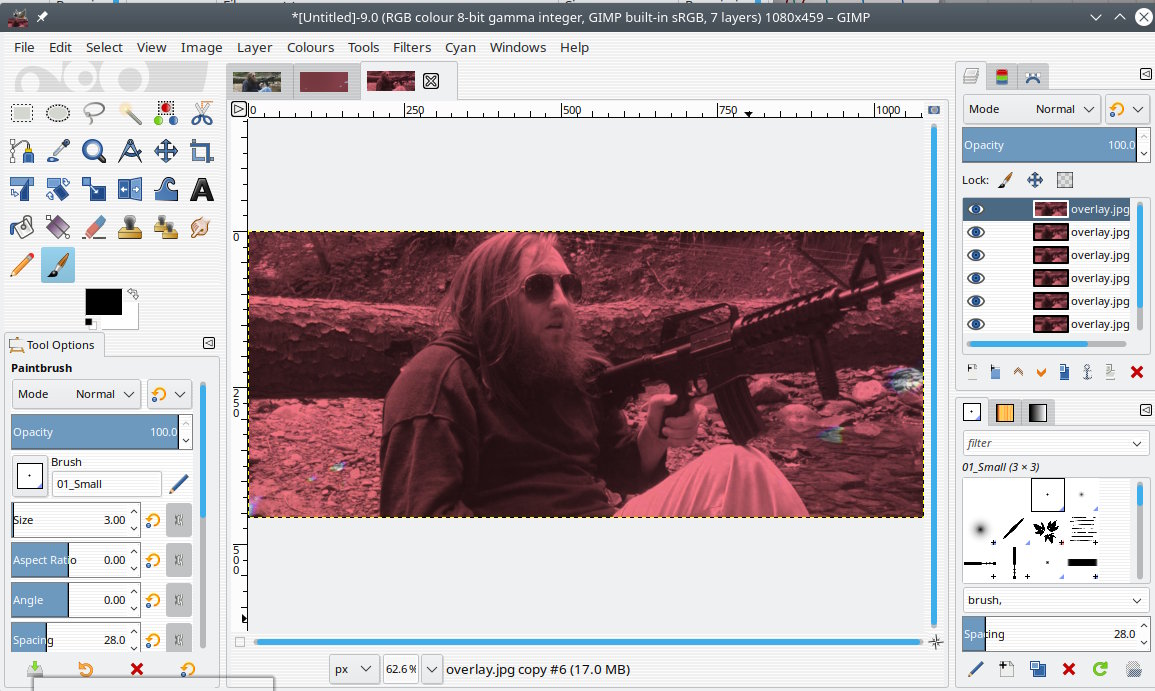The width and height of the screenshot is (1155, 691).
Task: Select the Smudge tool
Action: [202, 227]
